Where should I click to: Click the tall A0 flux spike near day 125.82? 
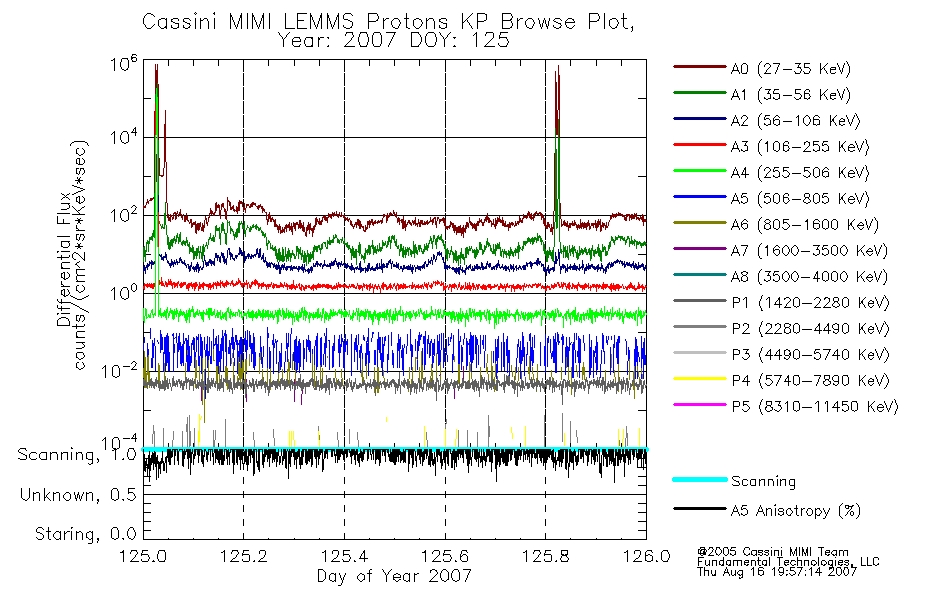pos(557,139)
